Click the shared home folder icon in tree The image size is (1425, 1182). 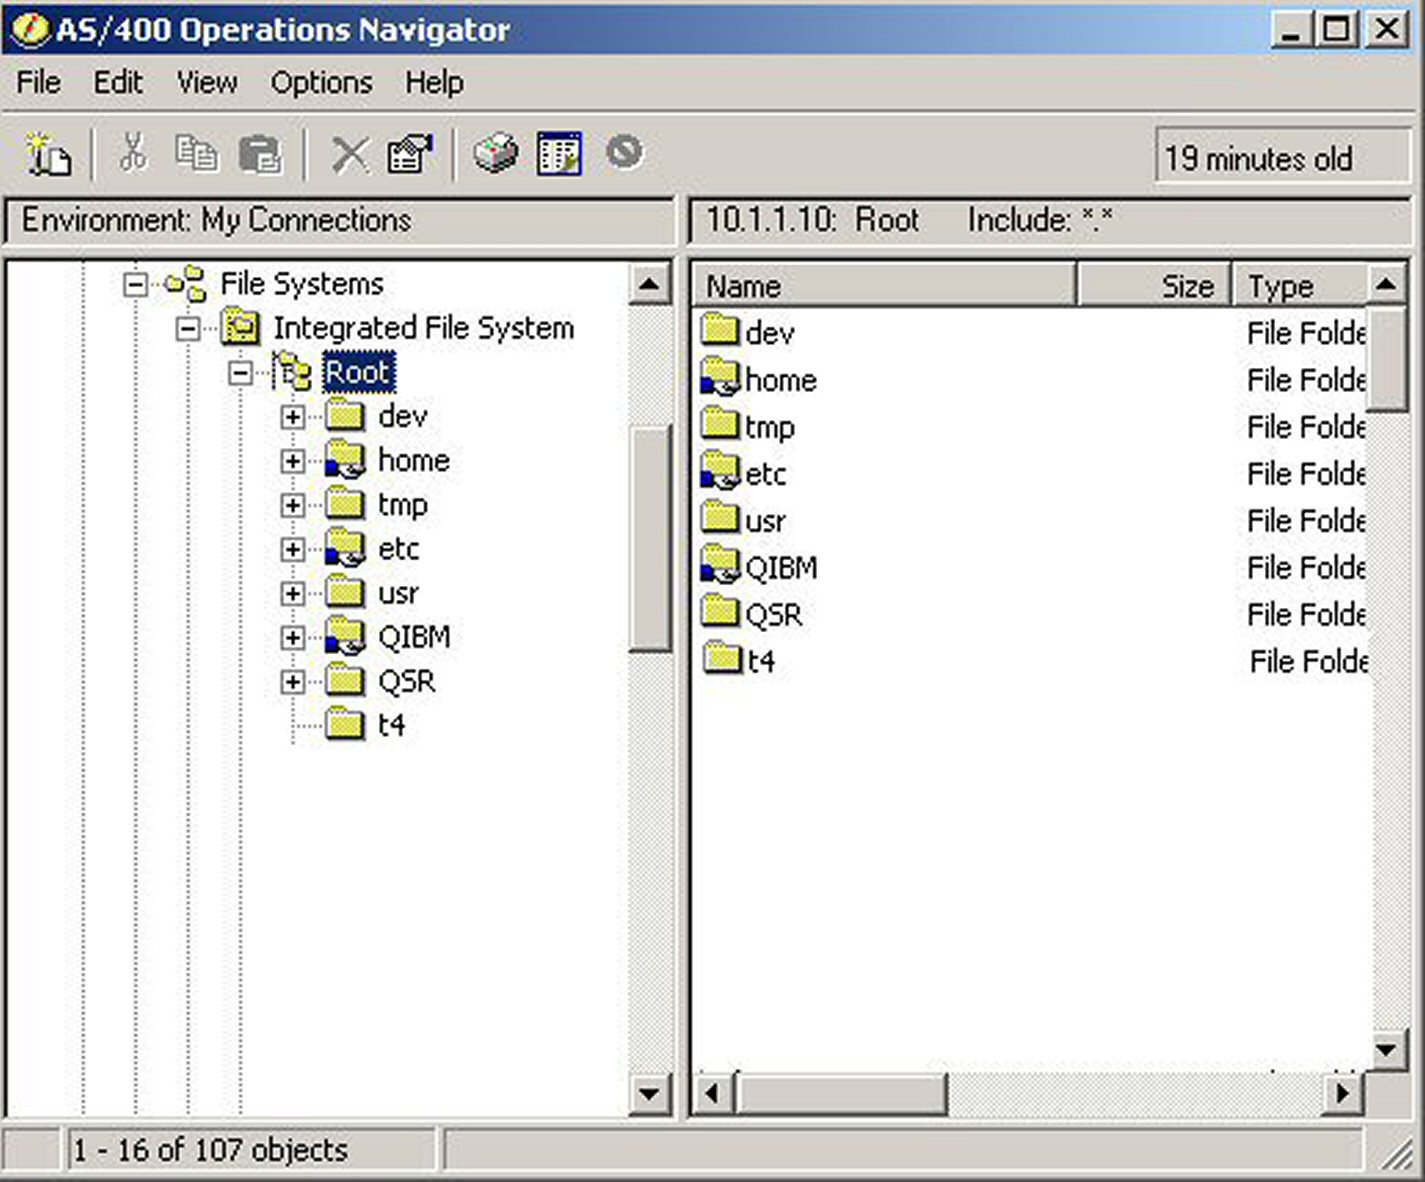tap(346, 461)
